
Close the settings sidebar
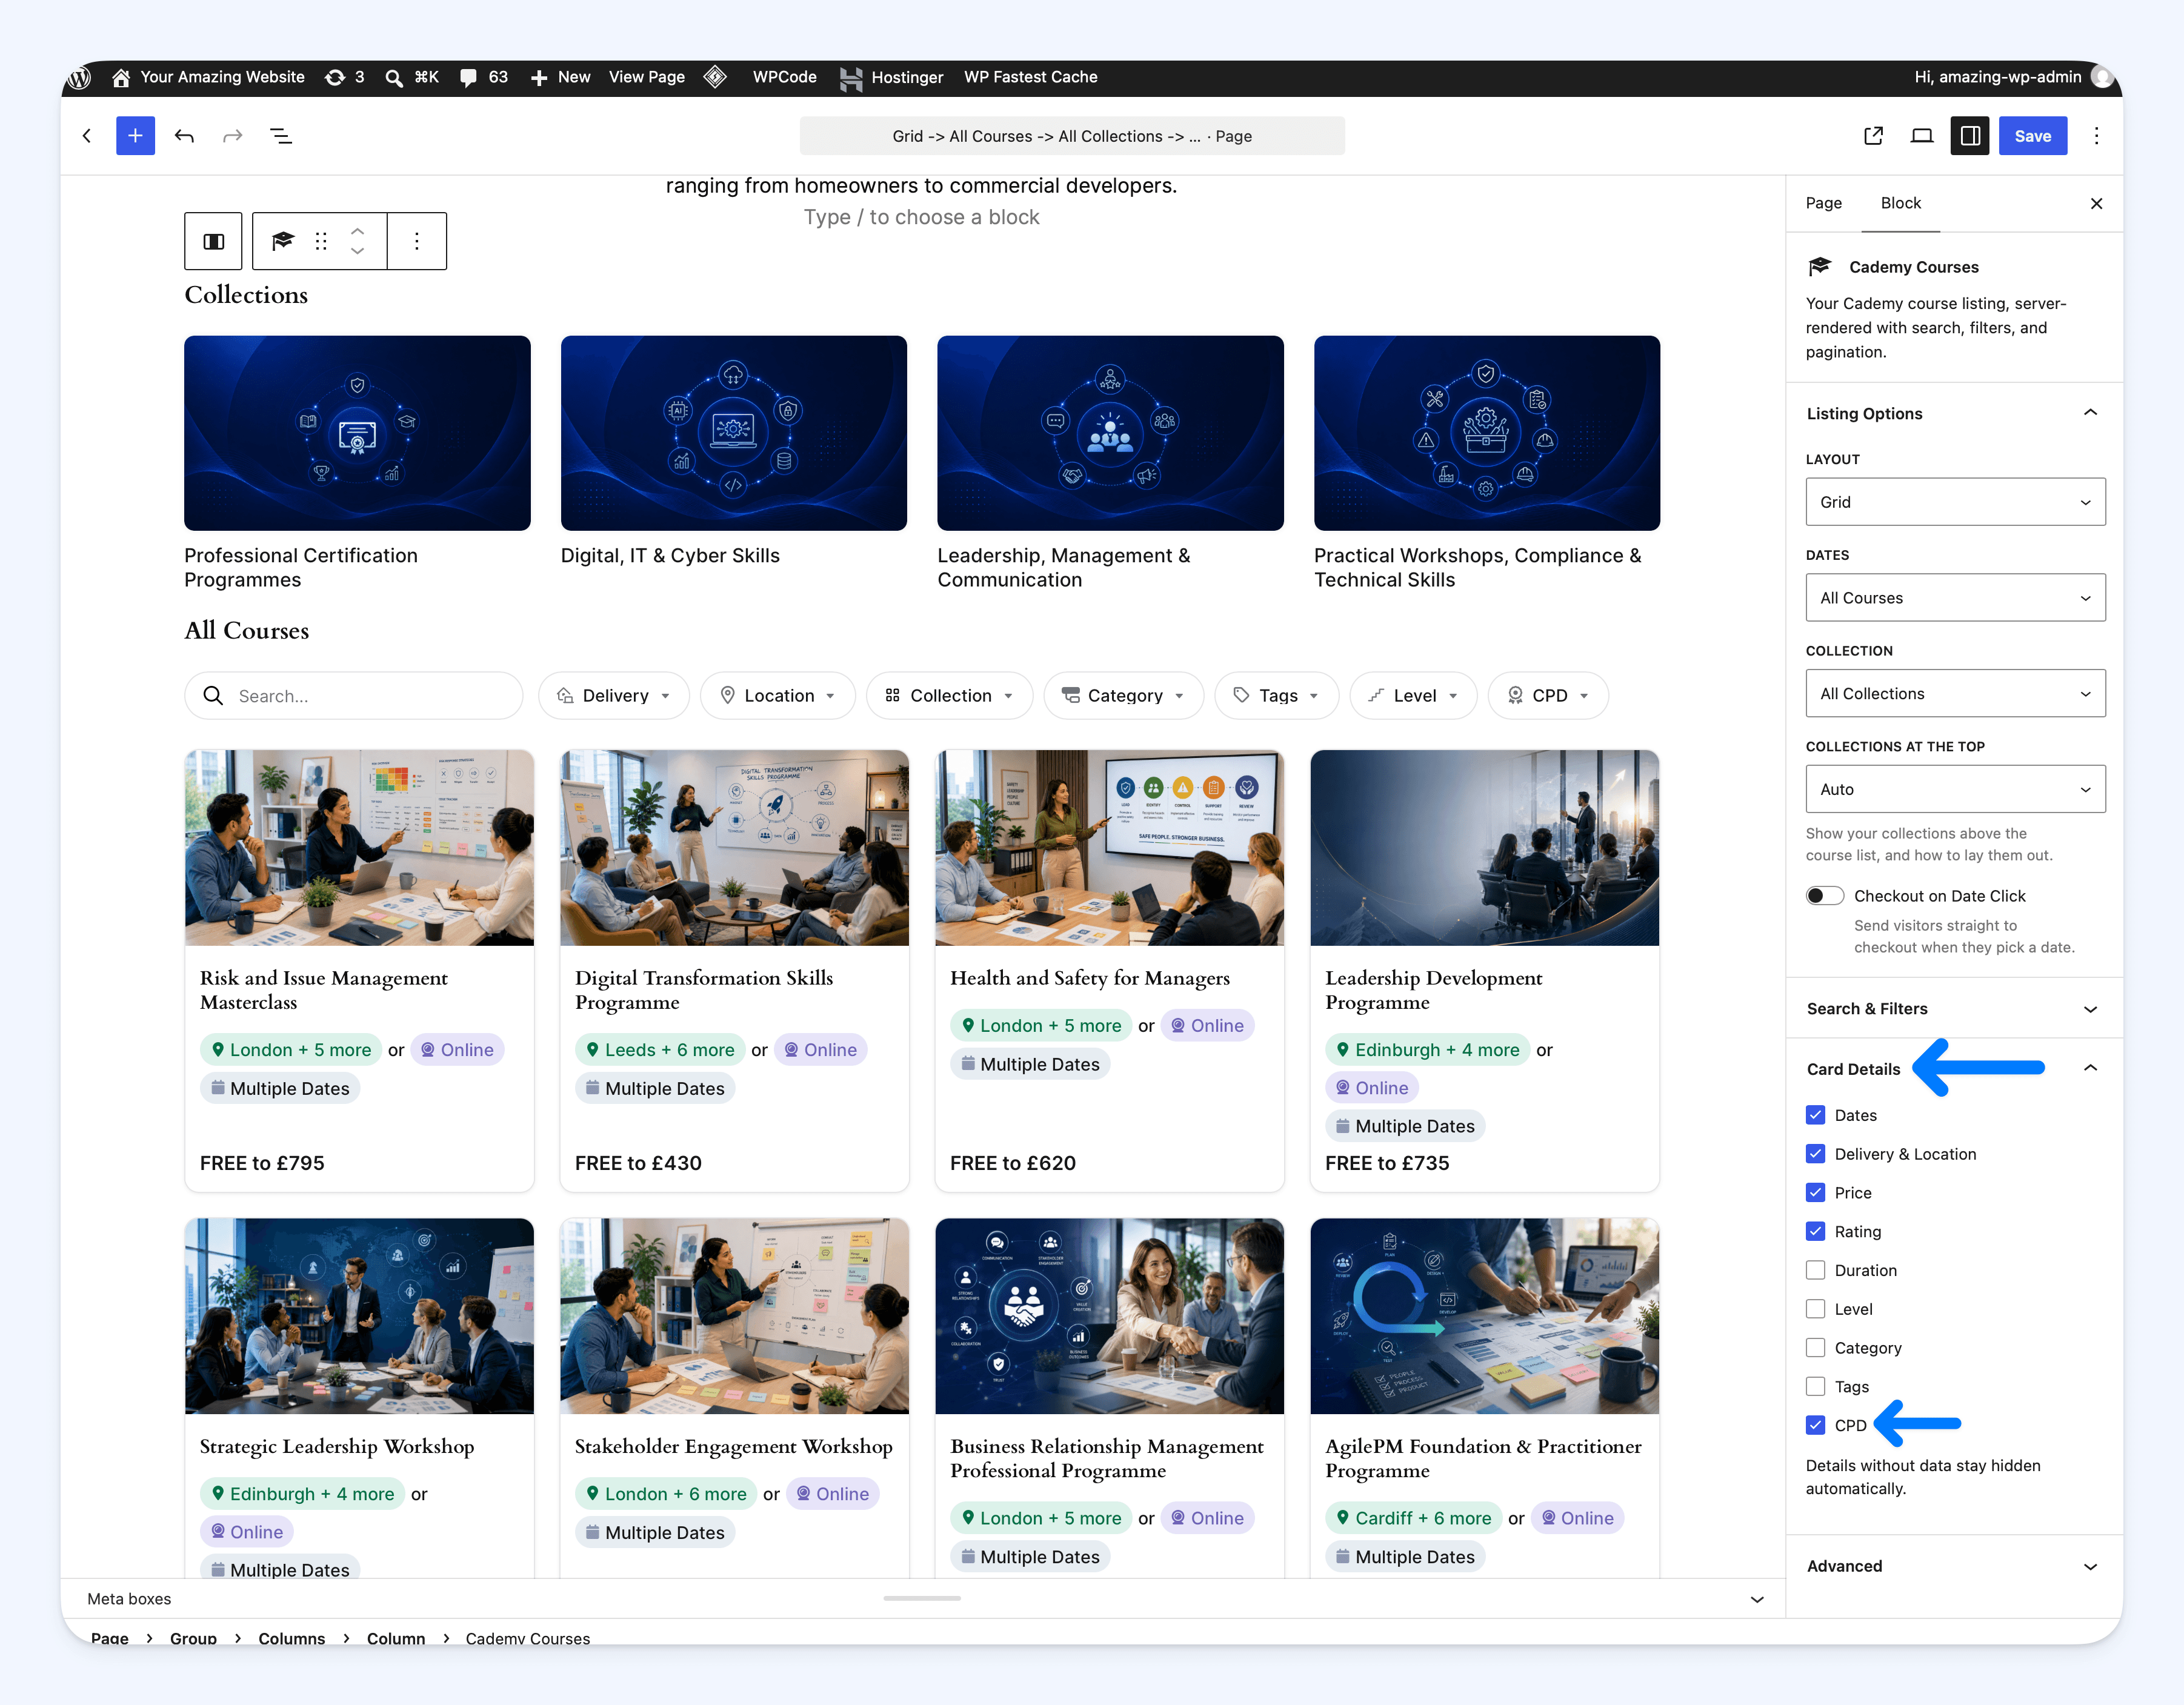click(2097, 203)
